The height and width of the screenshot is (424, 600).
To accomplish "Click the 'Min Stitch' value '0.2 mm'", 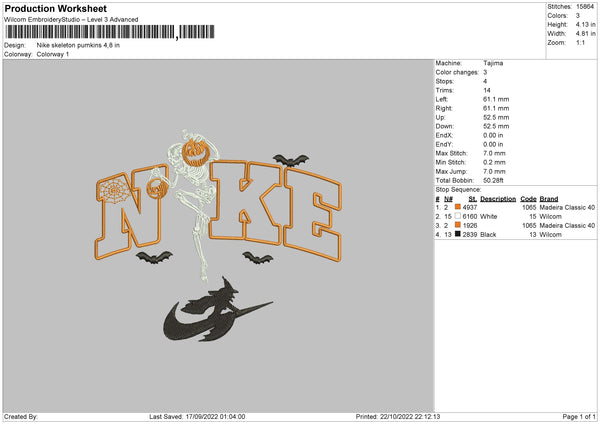I will pos(494,162).
